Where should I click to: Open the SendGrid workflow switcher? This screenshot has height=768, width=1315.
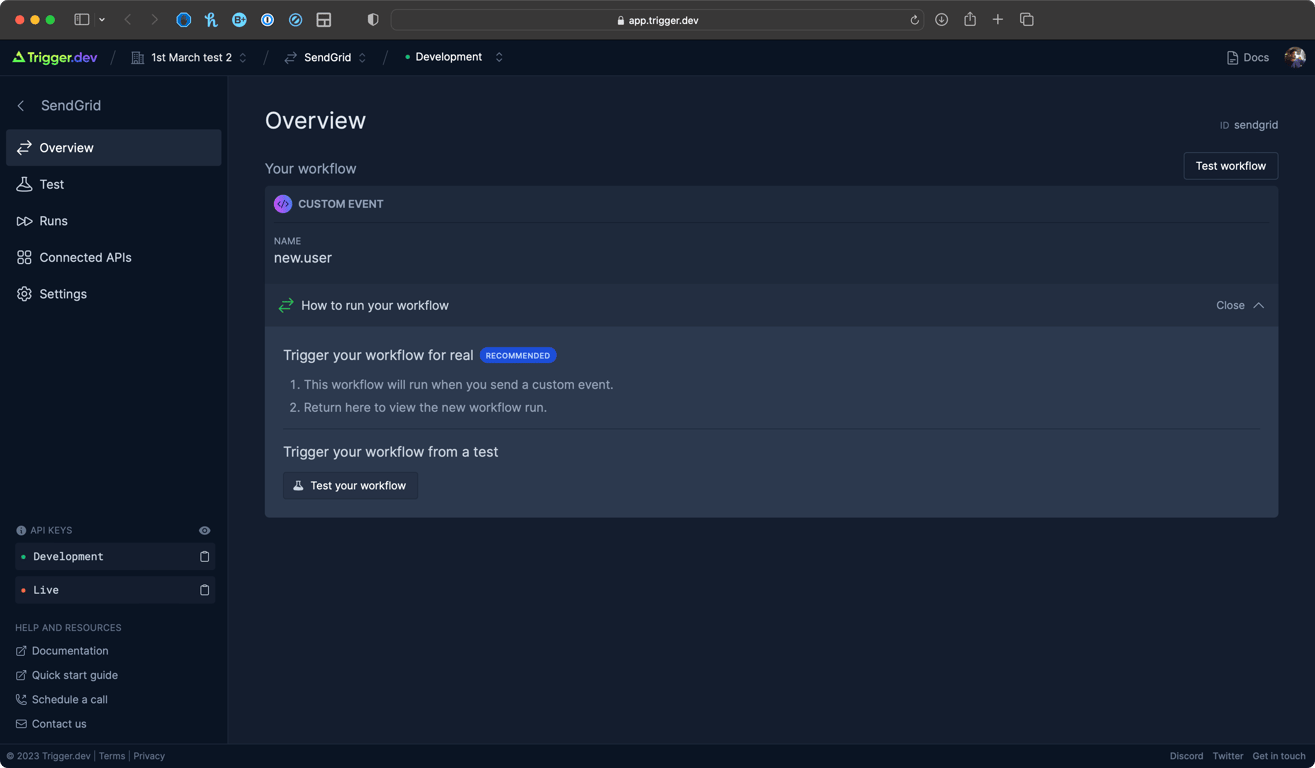326,57
